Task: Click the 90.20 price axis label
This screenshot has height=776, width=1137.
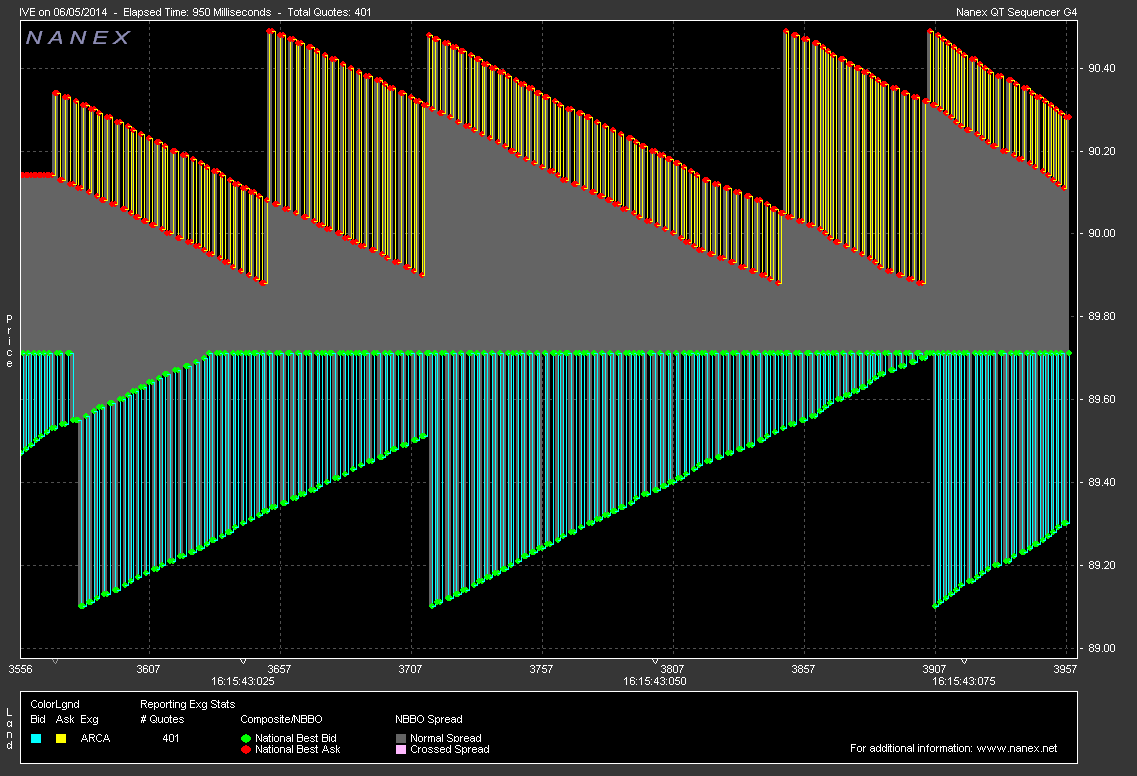Action: [x=1101, y=151]
